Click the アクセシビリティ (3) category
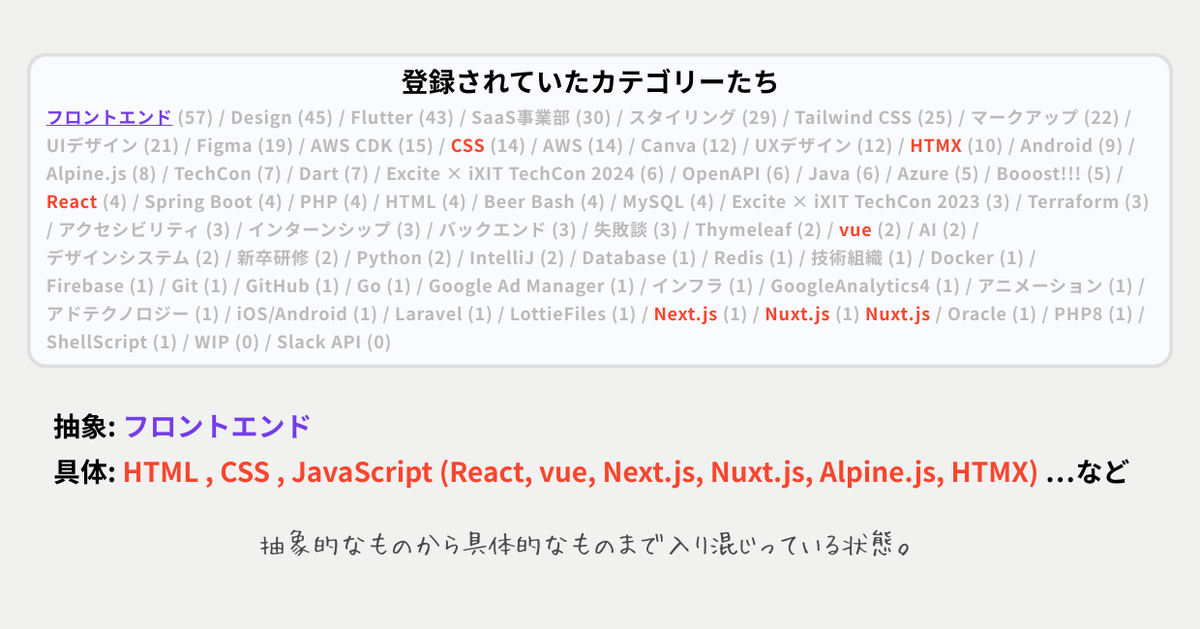Viewport: 1200px width, 629px height. [144, 231]
